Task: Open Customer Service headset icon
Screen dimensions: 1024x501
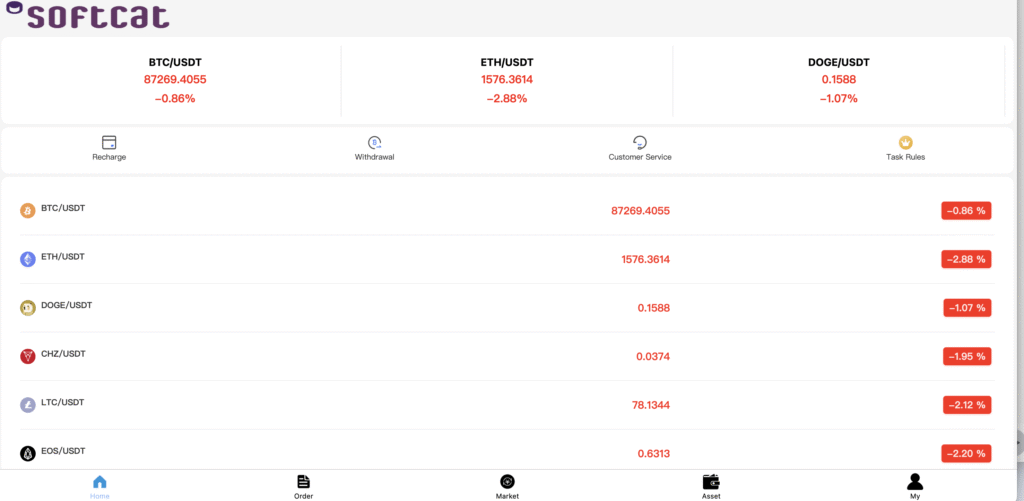Action: point(639,142)
